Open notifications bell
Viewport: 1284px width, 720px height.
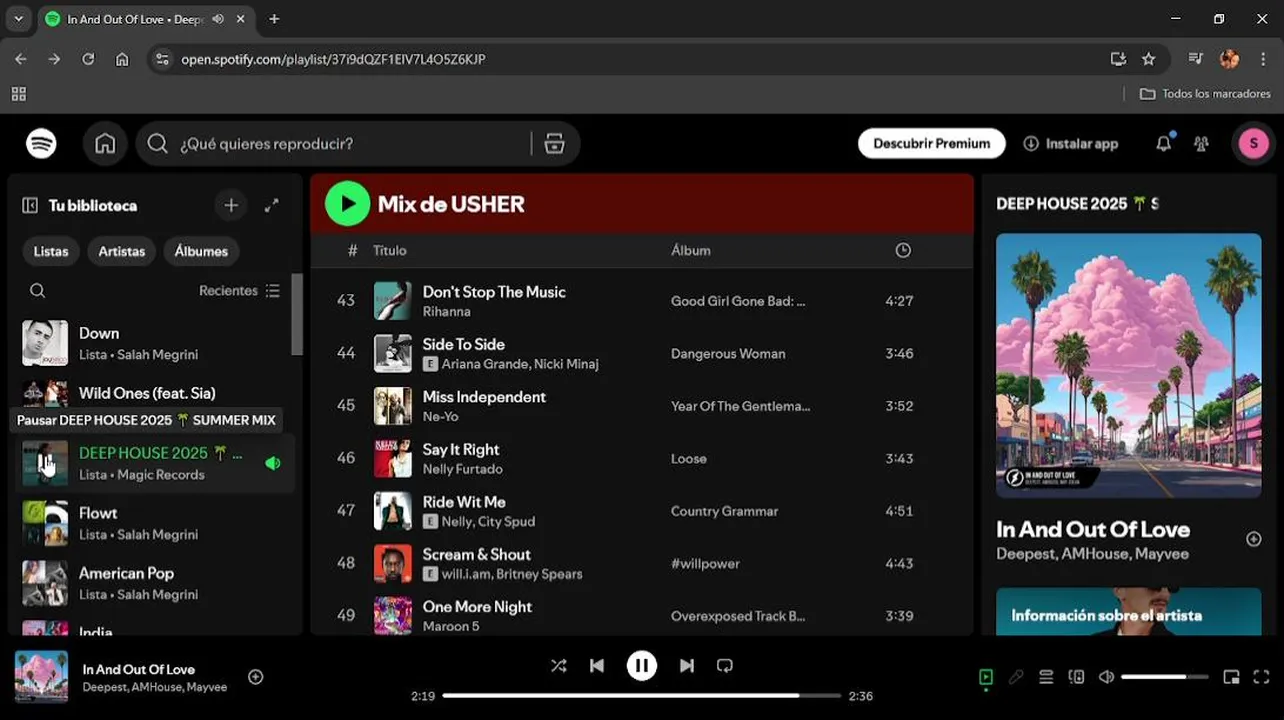tap(1163, 144)
